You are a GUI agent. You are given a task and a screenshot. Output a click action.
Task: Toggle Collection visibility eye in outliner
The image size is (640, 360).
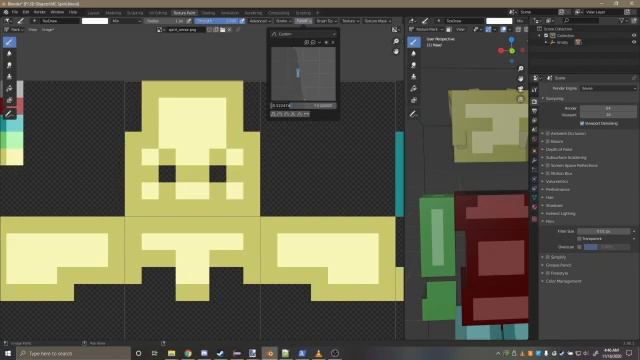[634, 36]
